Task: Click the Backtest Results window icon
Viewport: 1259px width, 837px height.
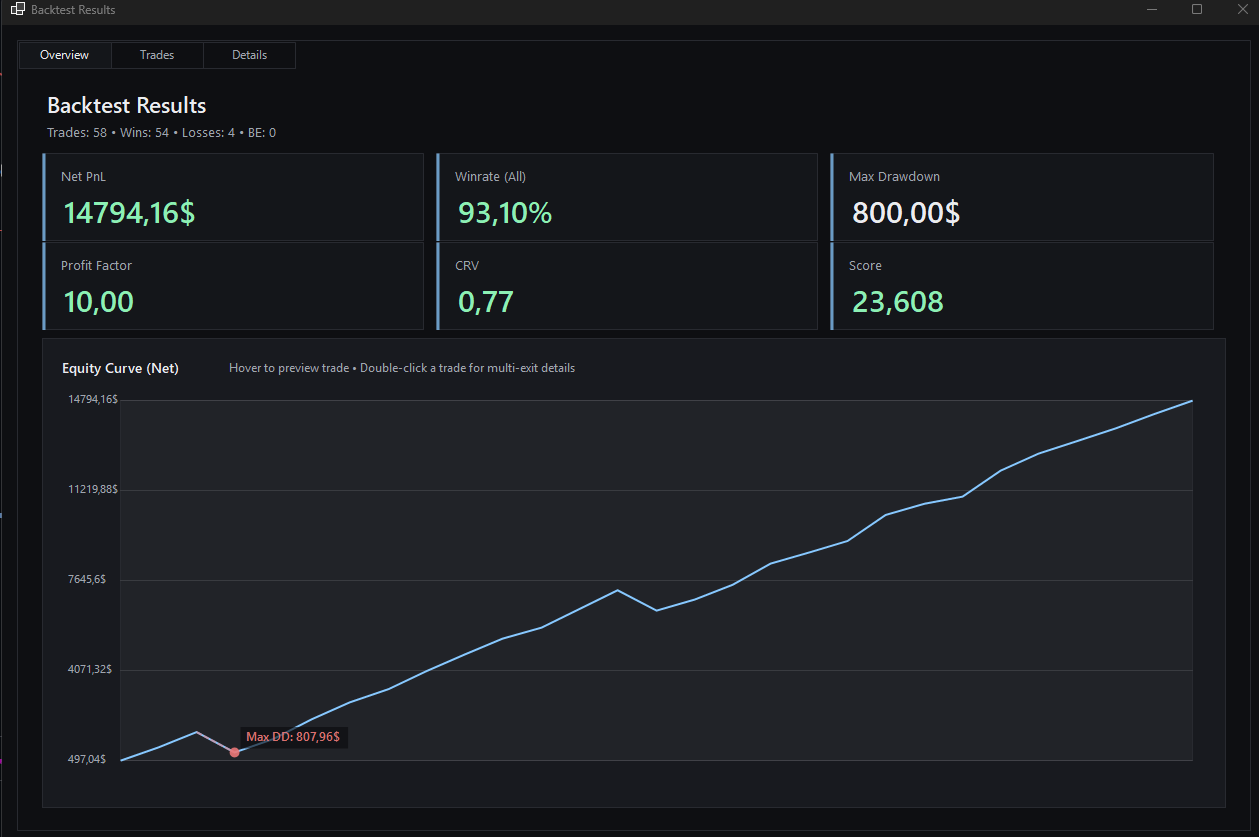Action: click(x=17, y=10)
